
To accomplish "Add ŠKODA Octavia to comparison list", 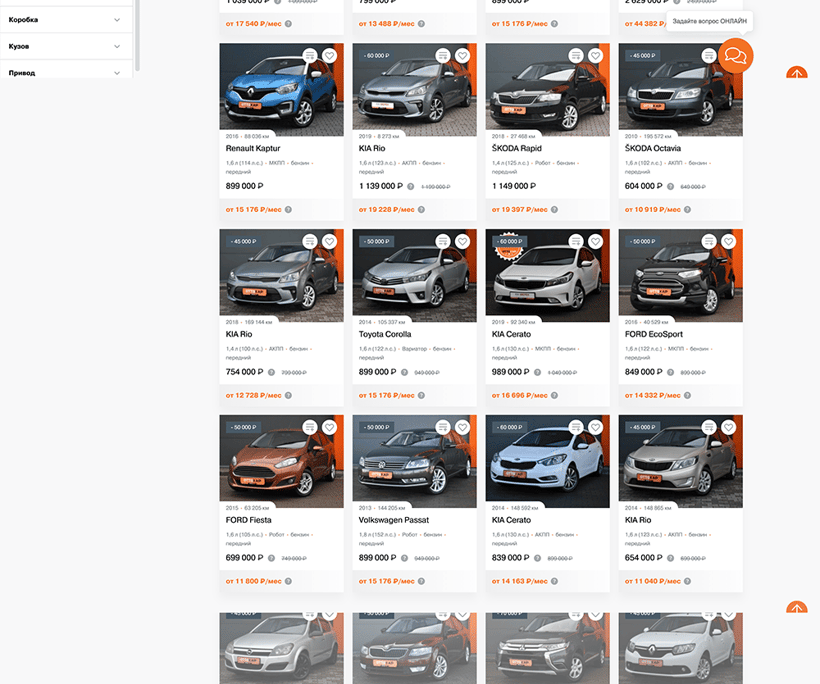I will coord(709,55).
